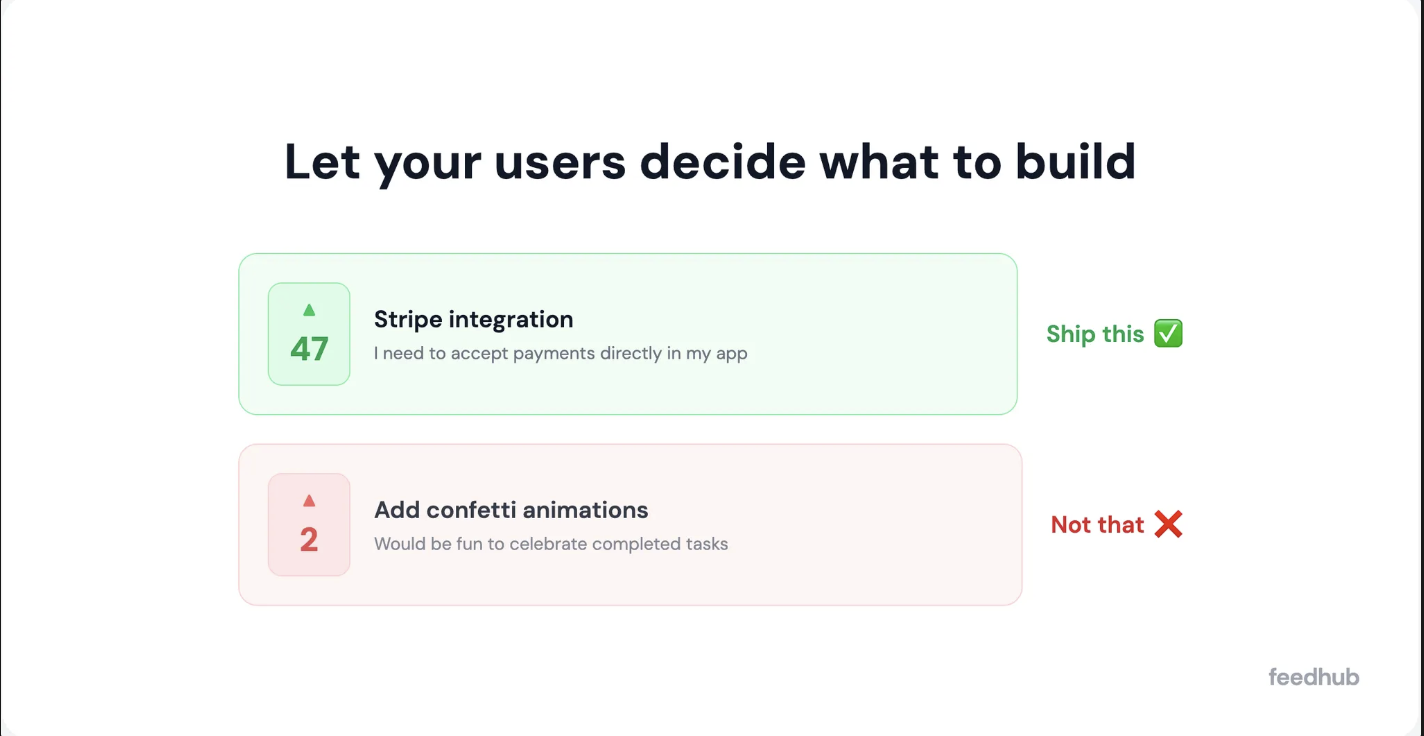This screenshot has width=1424, height=736.
Task: Select the green checkmark next to Ship this
Action: [1169, 333]
